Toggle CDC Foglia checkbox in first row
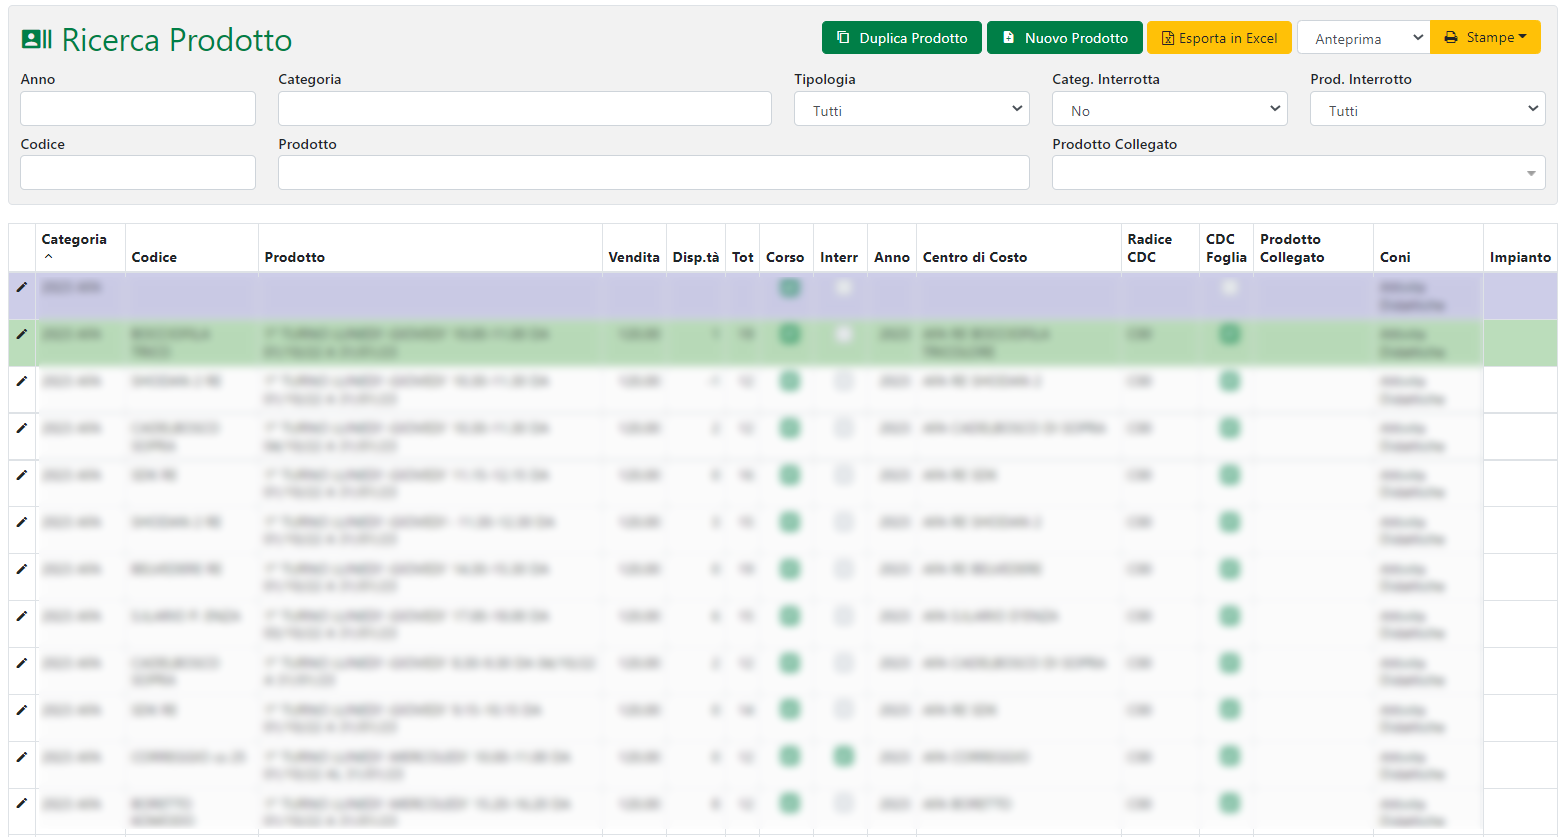The height and width of the screenshot is (837, 1565). coord(1229,288)
